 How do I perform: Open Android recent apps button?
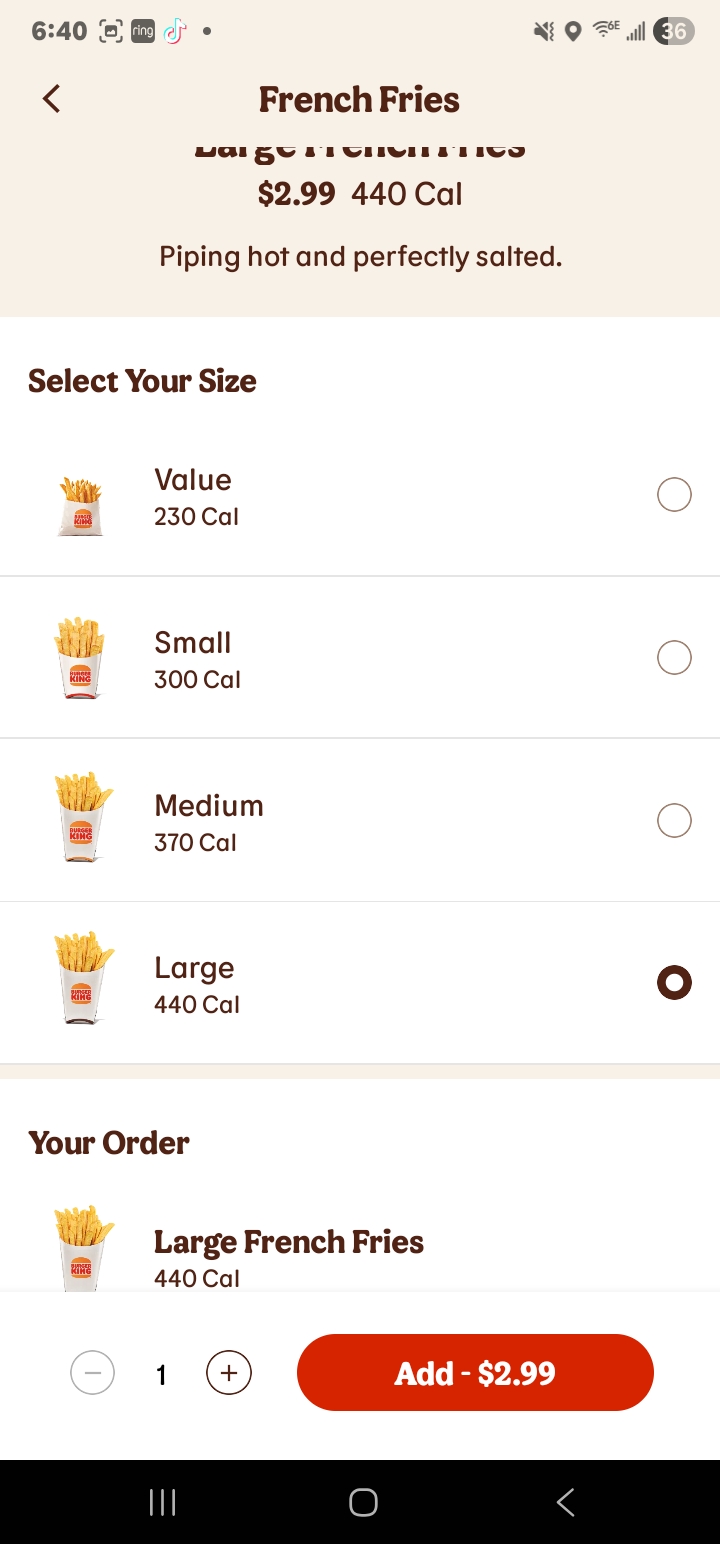(162, 1502)
